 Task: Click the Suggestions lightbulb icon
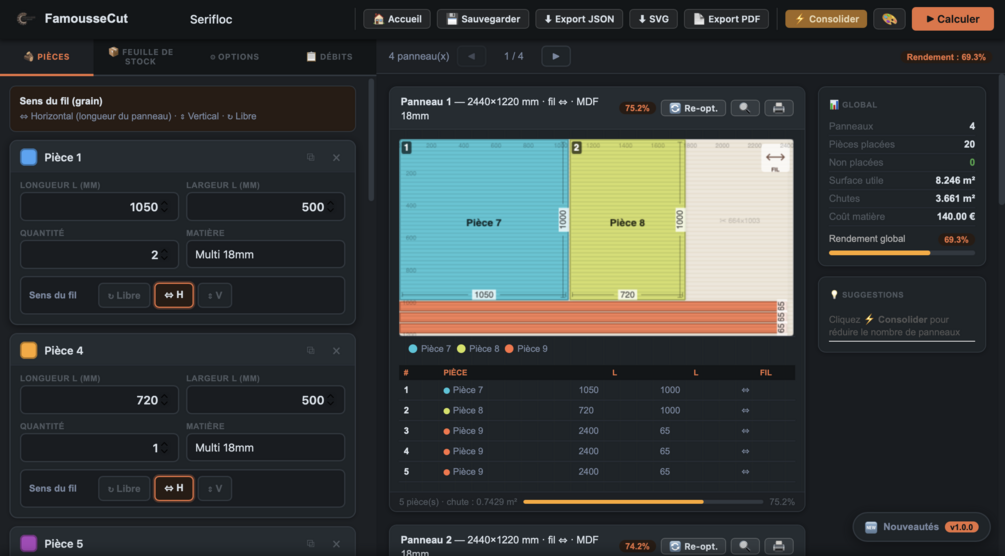(x=834, y=294)
